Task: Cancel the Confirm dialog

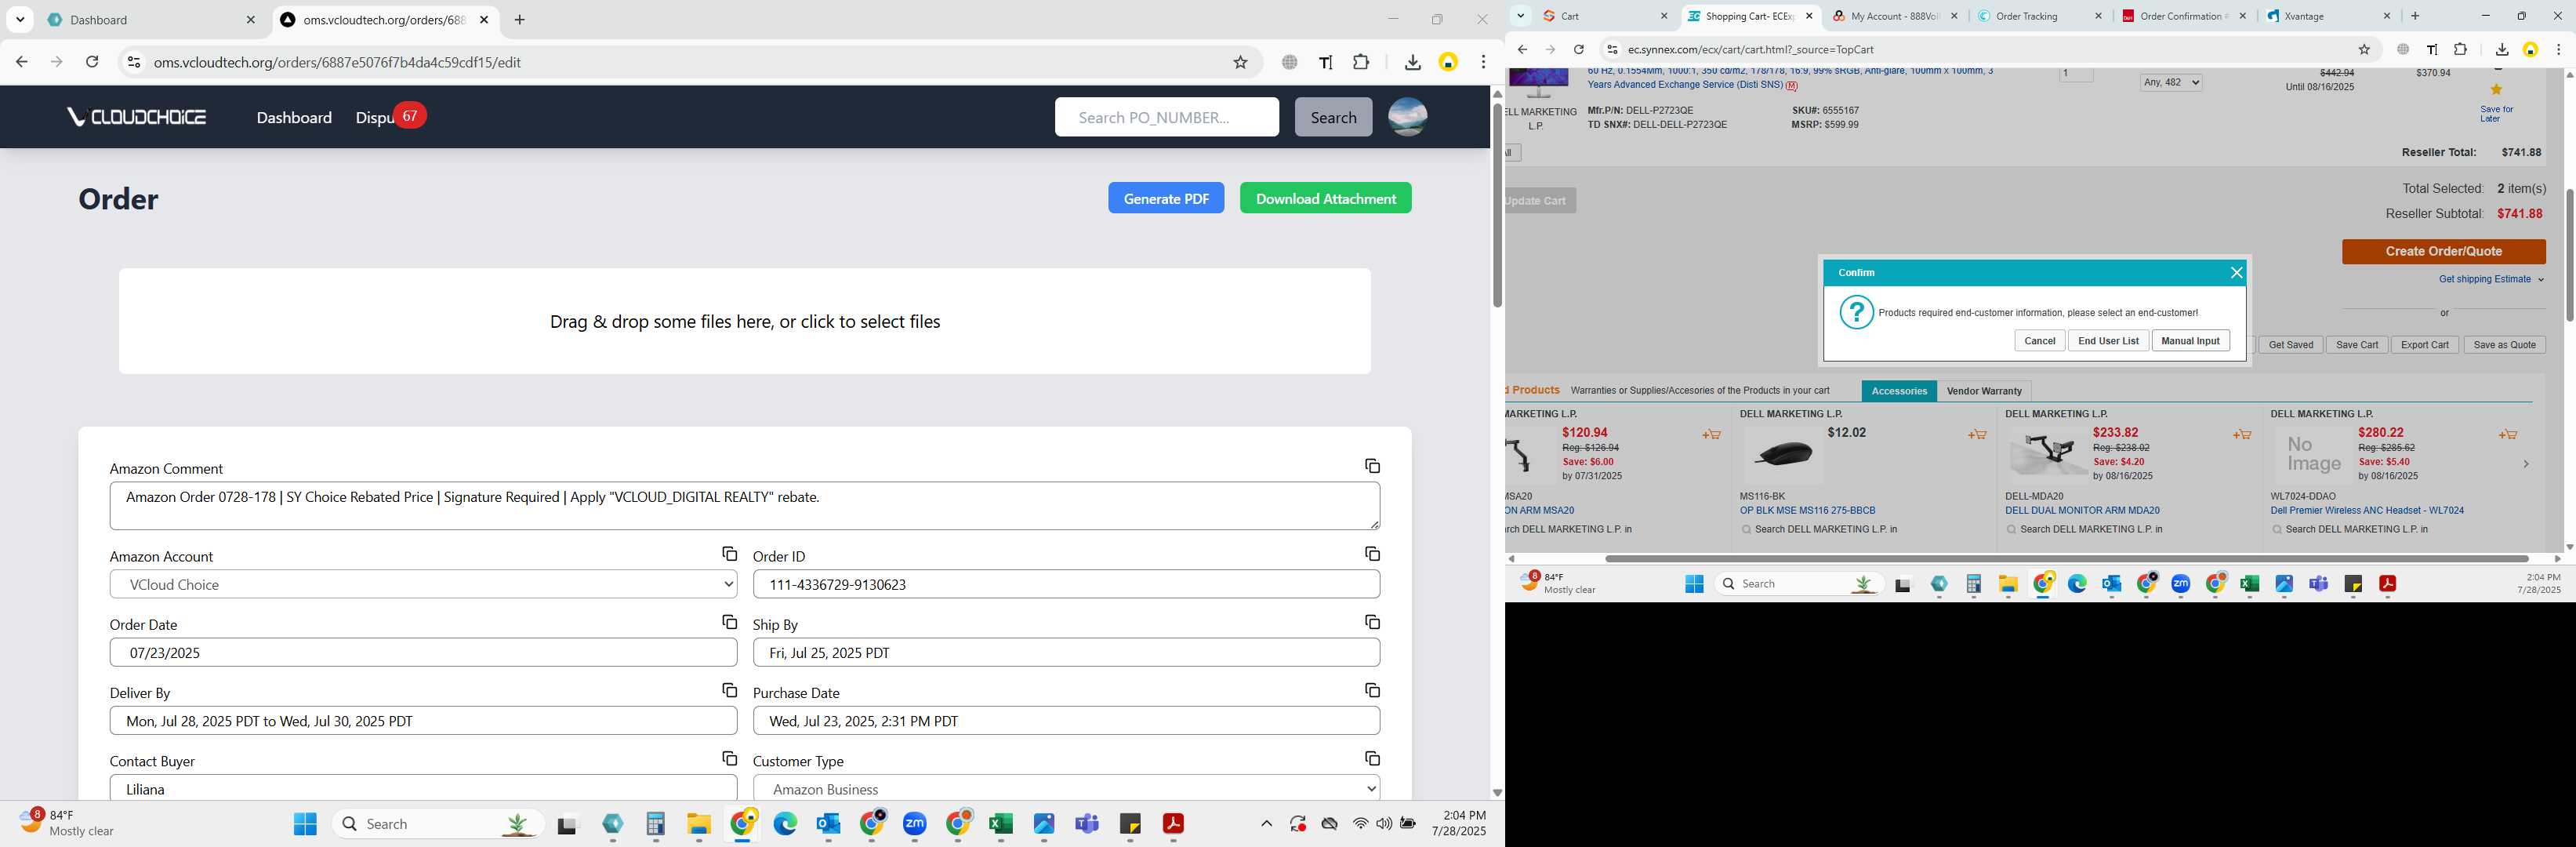Action: point(2039,341)
